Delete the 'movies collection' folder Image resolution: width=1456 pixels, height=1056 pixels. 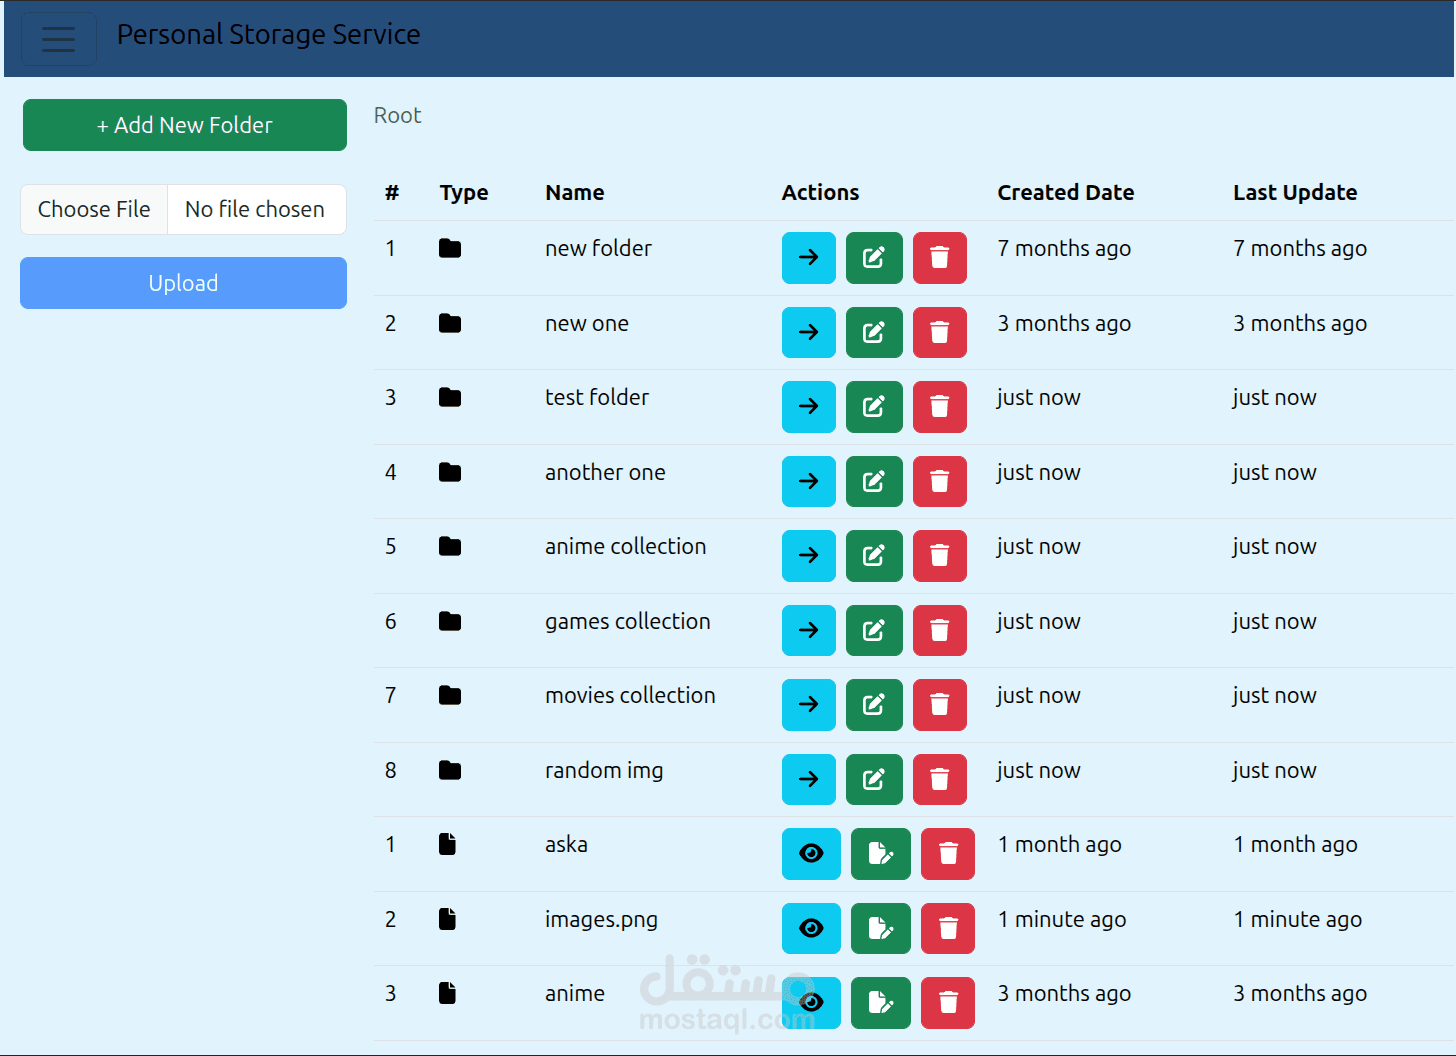click(940, 705)
